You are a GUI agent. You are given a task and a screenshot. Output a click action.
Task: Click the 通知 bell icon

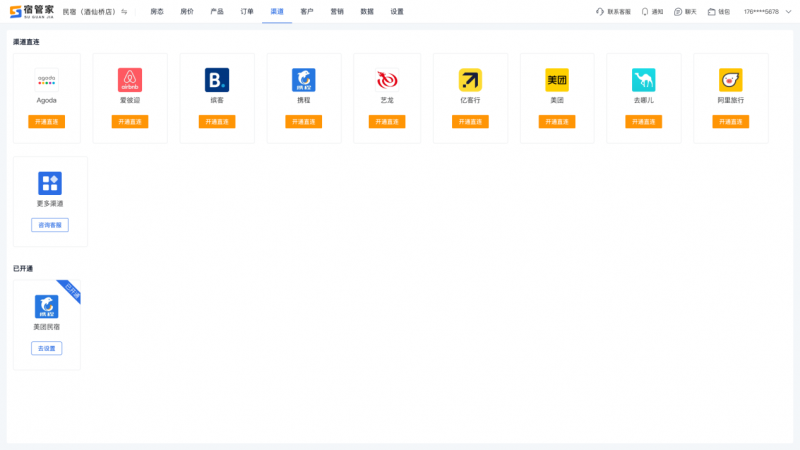(x=645, y=12)
